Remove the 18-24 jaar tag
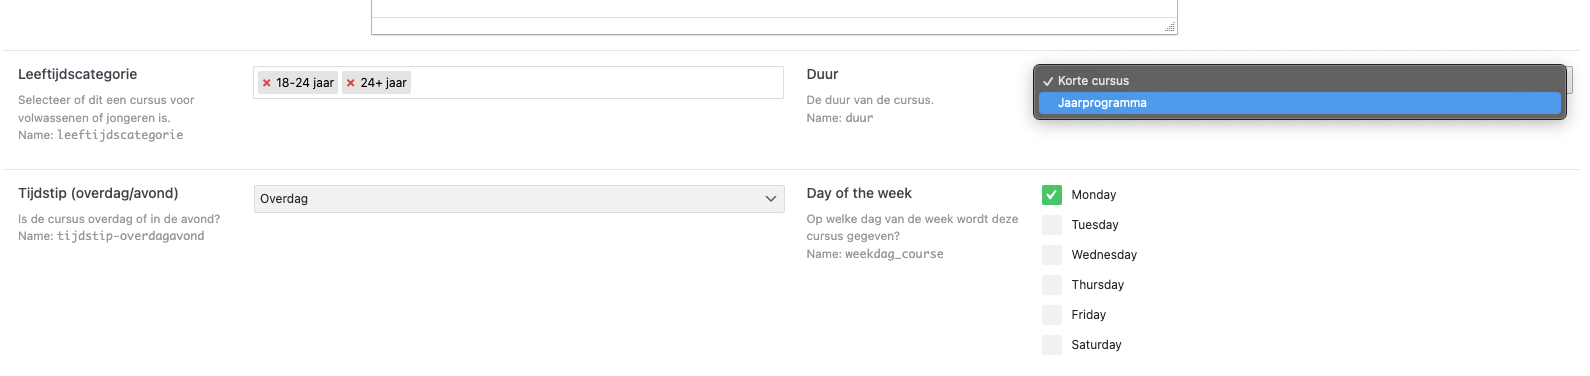The height and width of the screenshot is (376, 1590). click(266, 83)
